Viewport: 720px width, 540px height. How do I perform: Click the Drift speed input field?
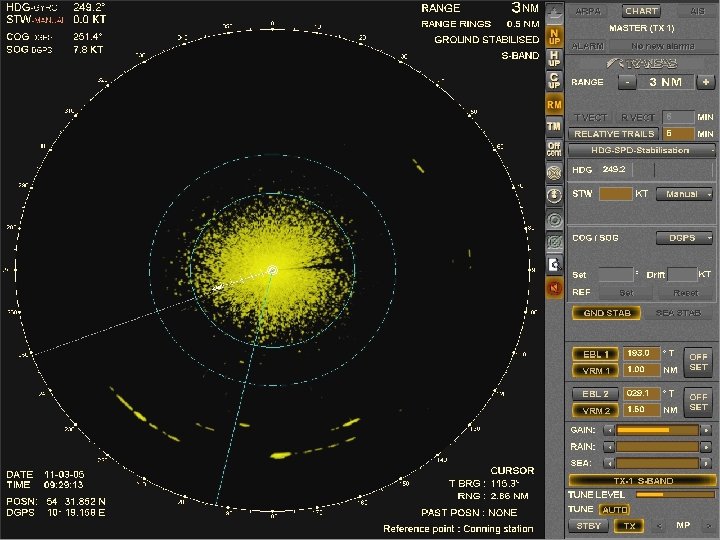[x=682, y=275]
